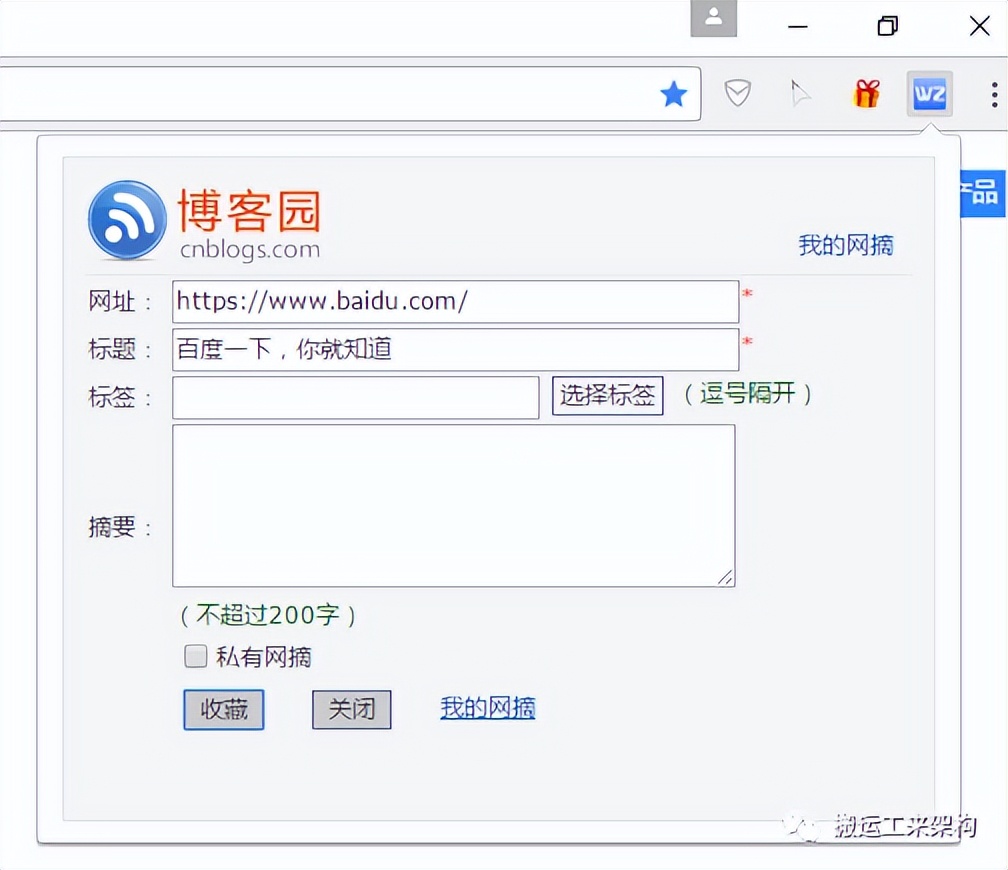Click the 摘要 textarea resize handle
The image size is (1008, 870).
click(727, 578)
